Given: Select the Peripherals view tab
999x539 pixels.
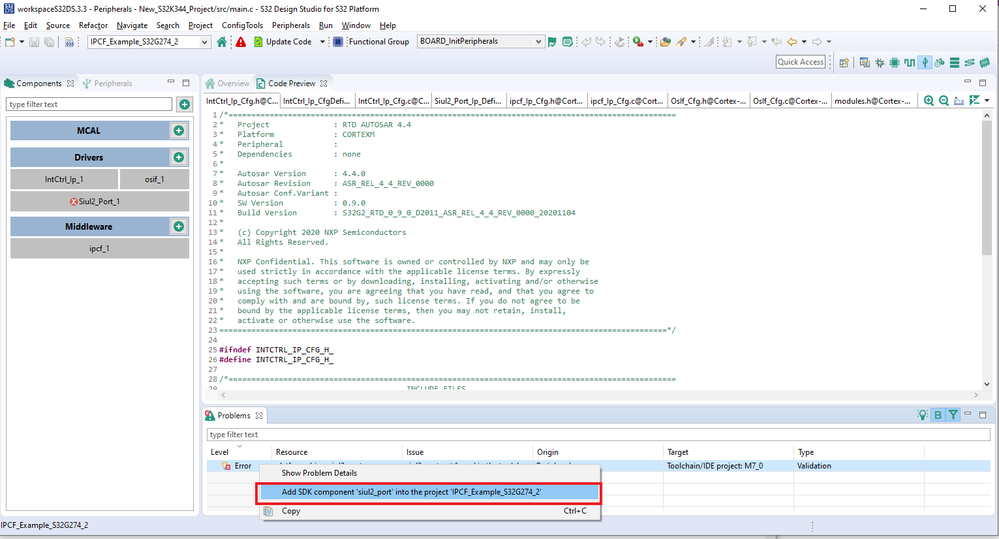Looking at the screenshot, I should click(x=107, y=83).
